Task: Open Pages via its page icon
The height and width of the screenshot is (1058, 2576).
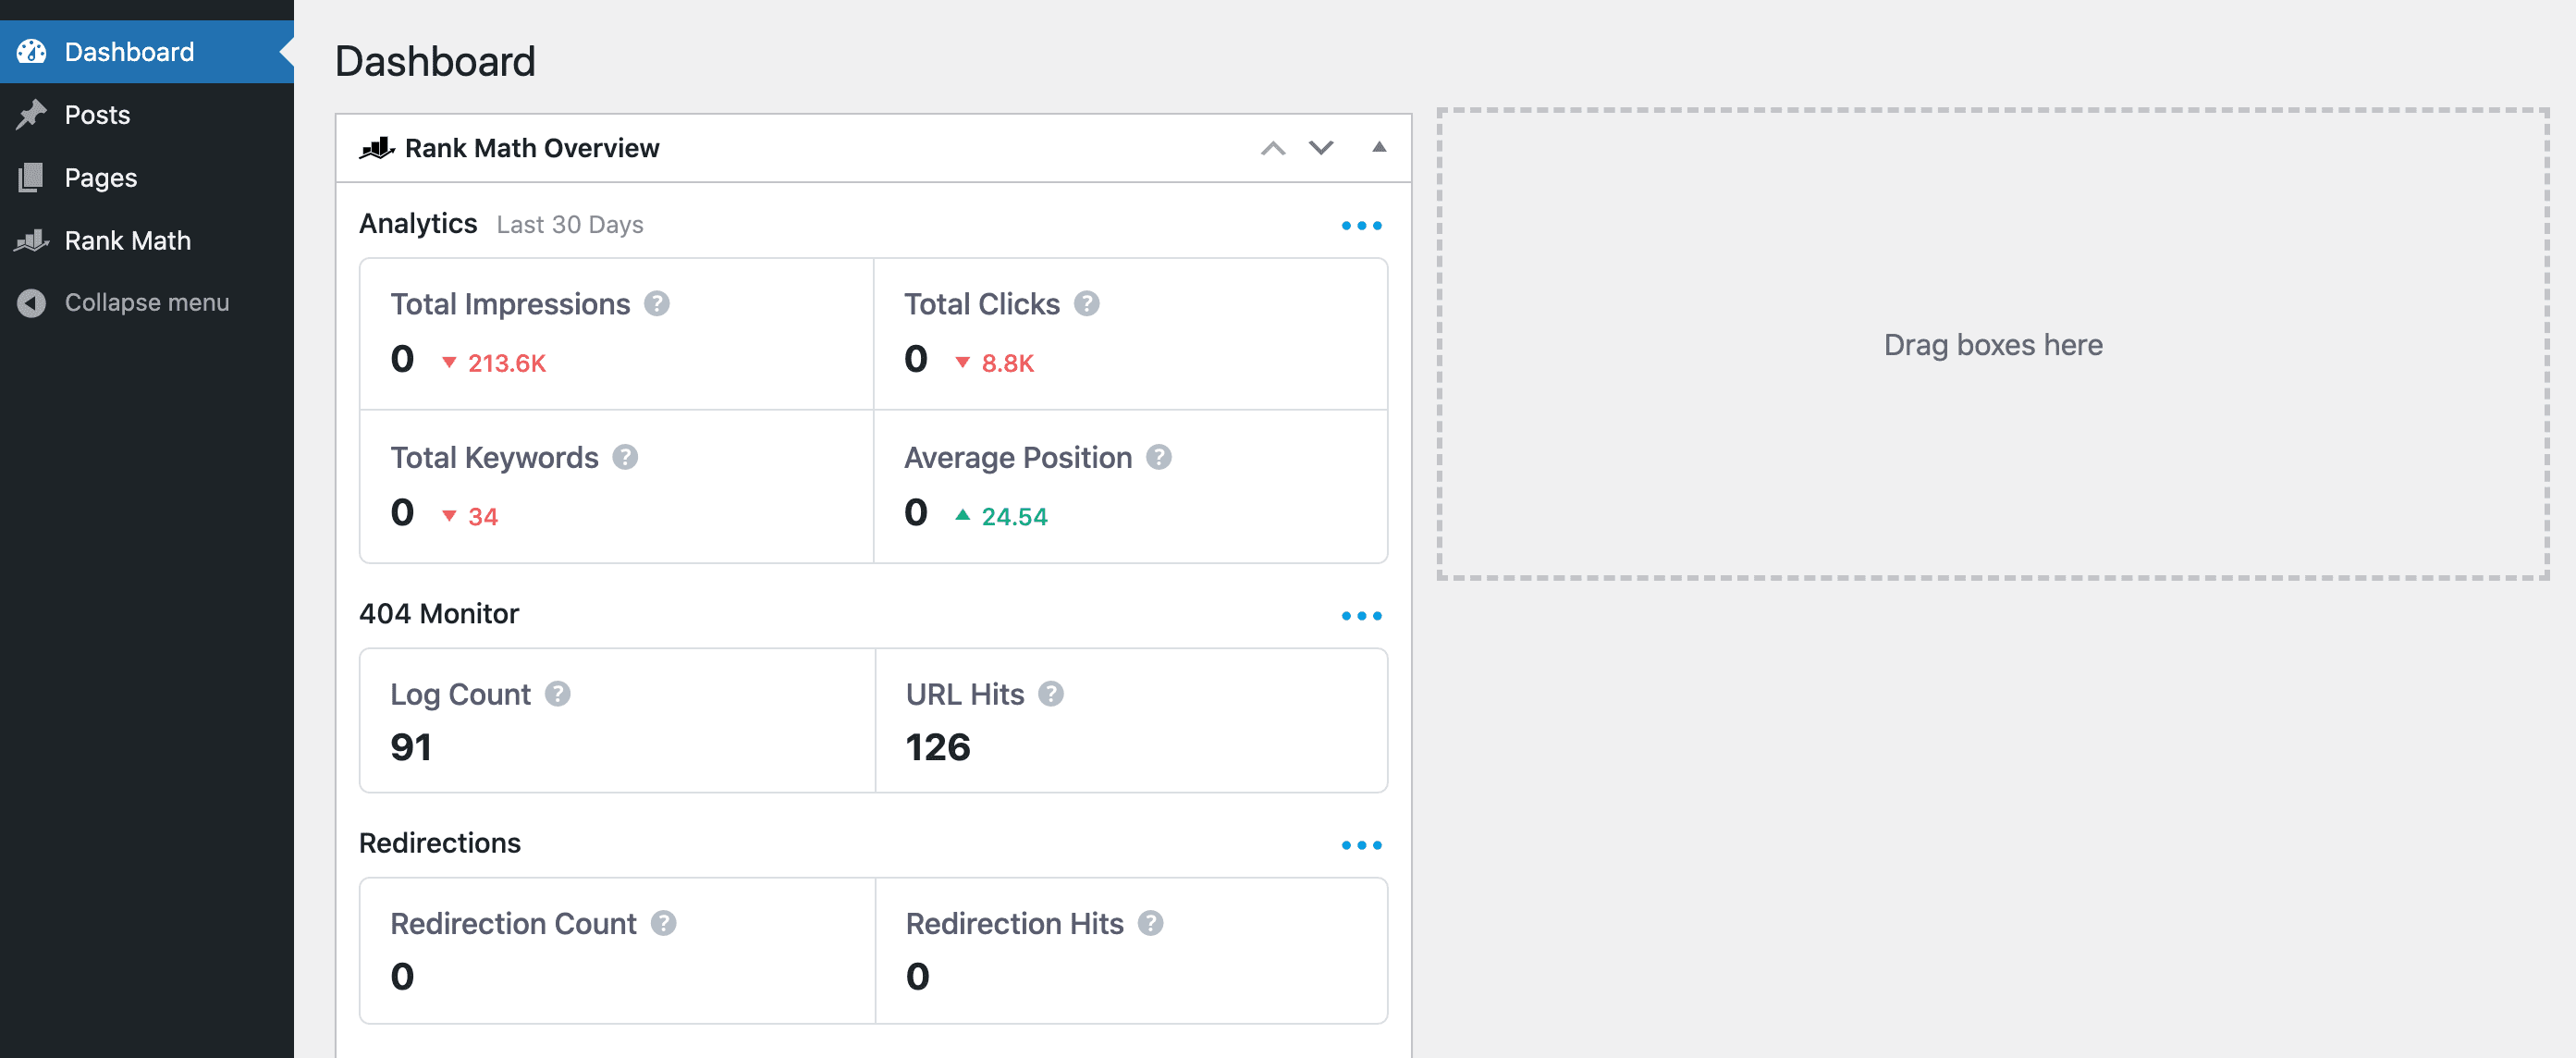Action: pos(31,177)
